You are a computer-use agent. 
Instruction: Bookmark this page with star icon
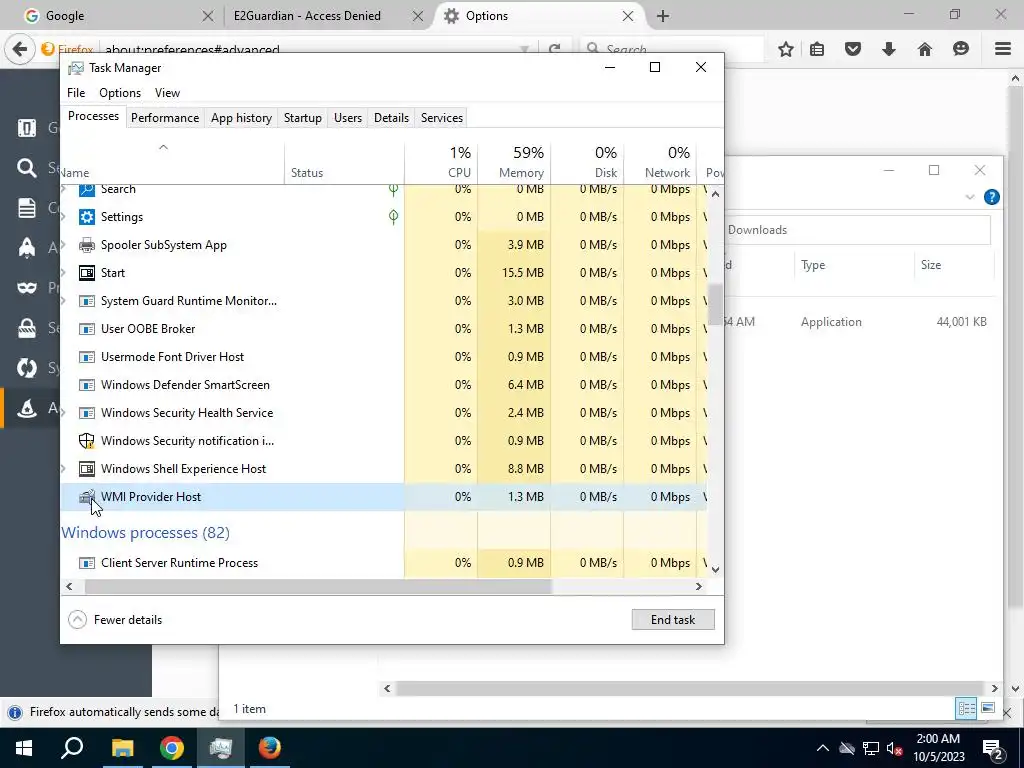click(x=786, y=49)
